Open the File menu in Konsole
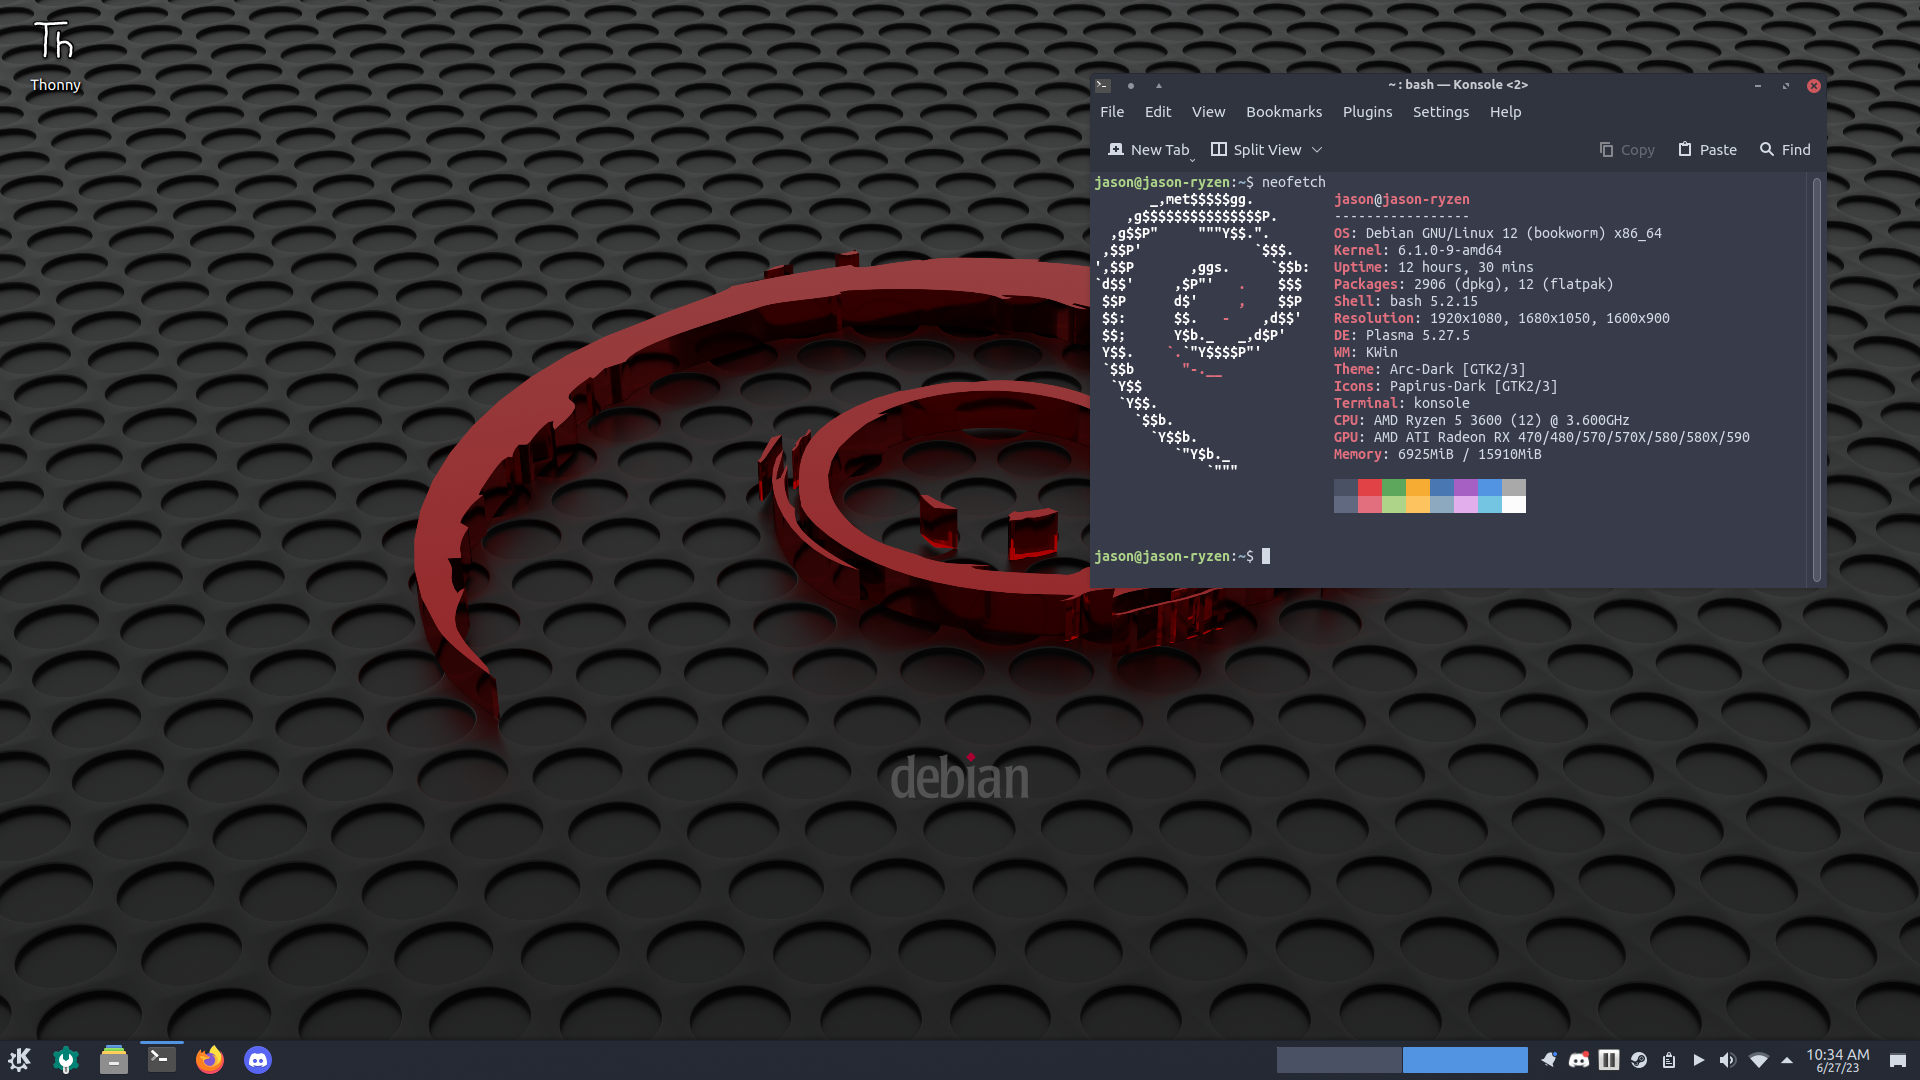1920x1080 pixels. click(x=1112, y=112)
